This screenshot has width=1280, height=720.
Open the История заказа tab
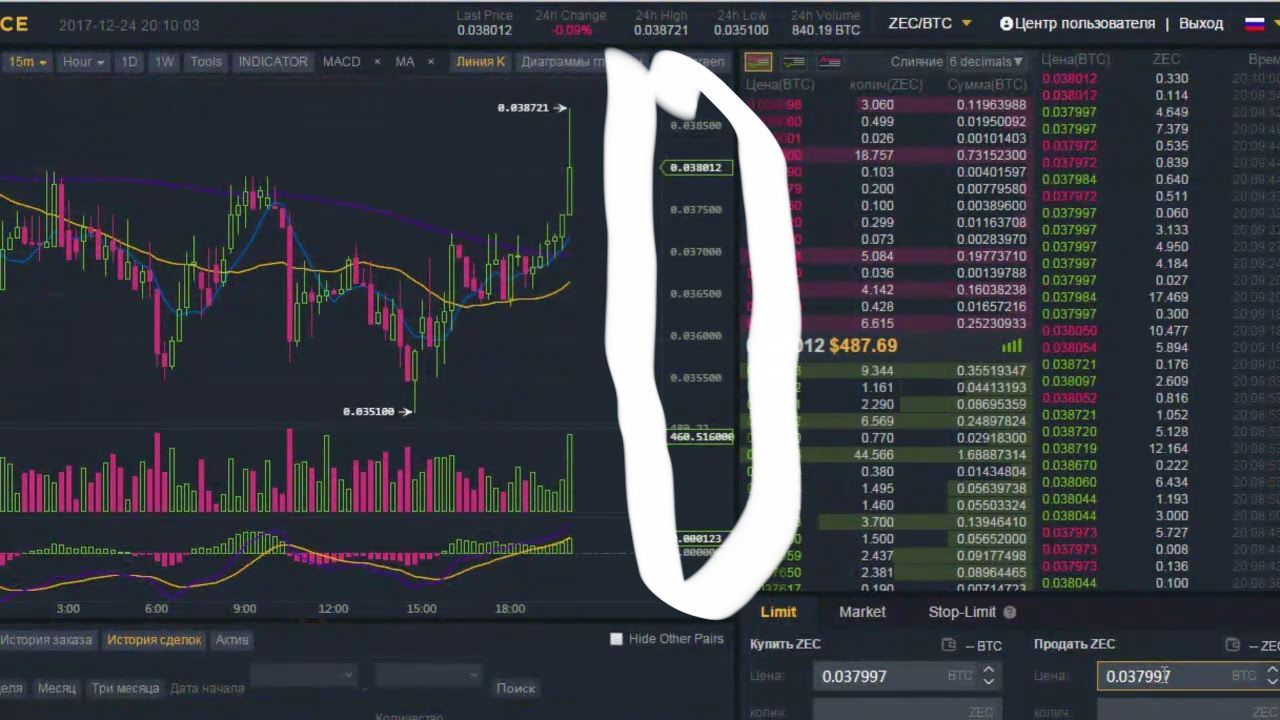point(46,640)
